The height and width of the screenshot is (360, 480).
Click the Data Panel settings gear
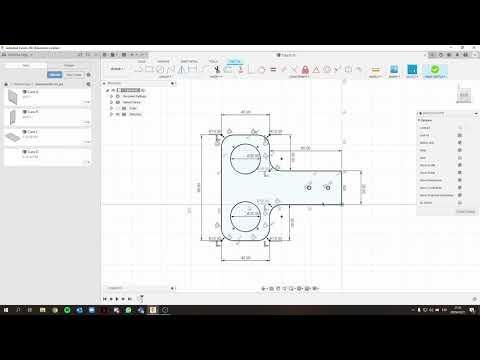coord(89,75)
